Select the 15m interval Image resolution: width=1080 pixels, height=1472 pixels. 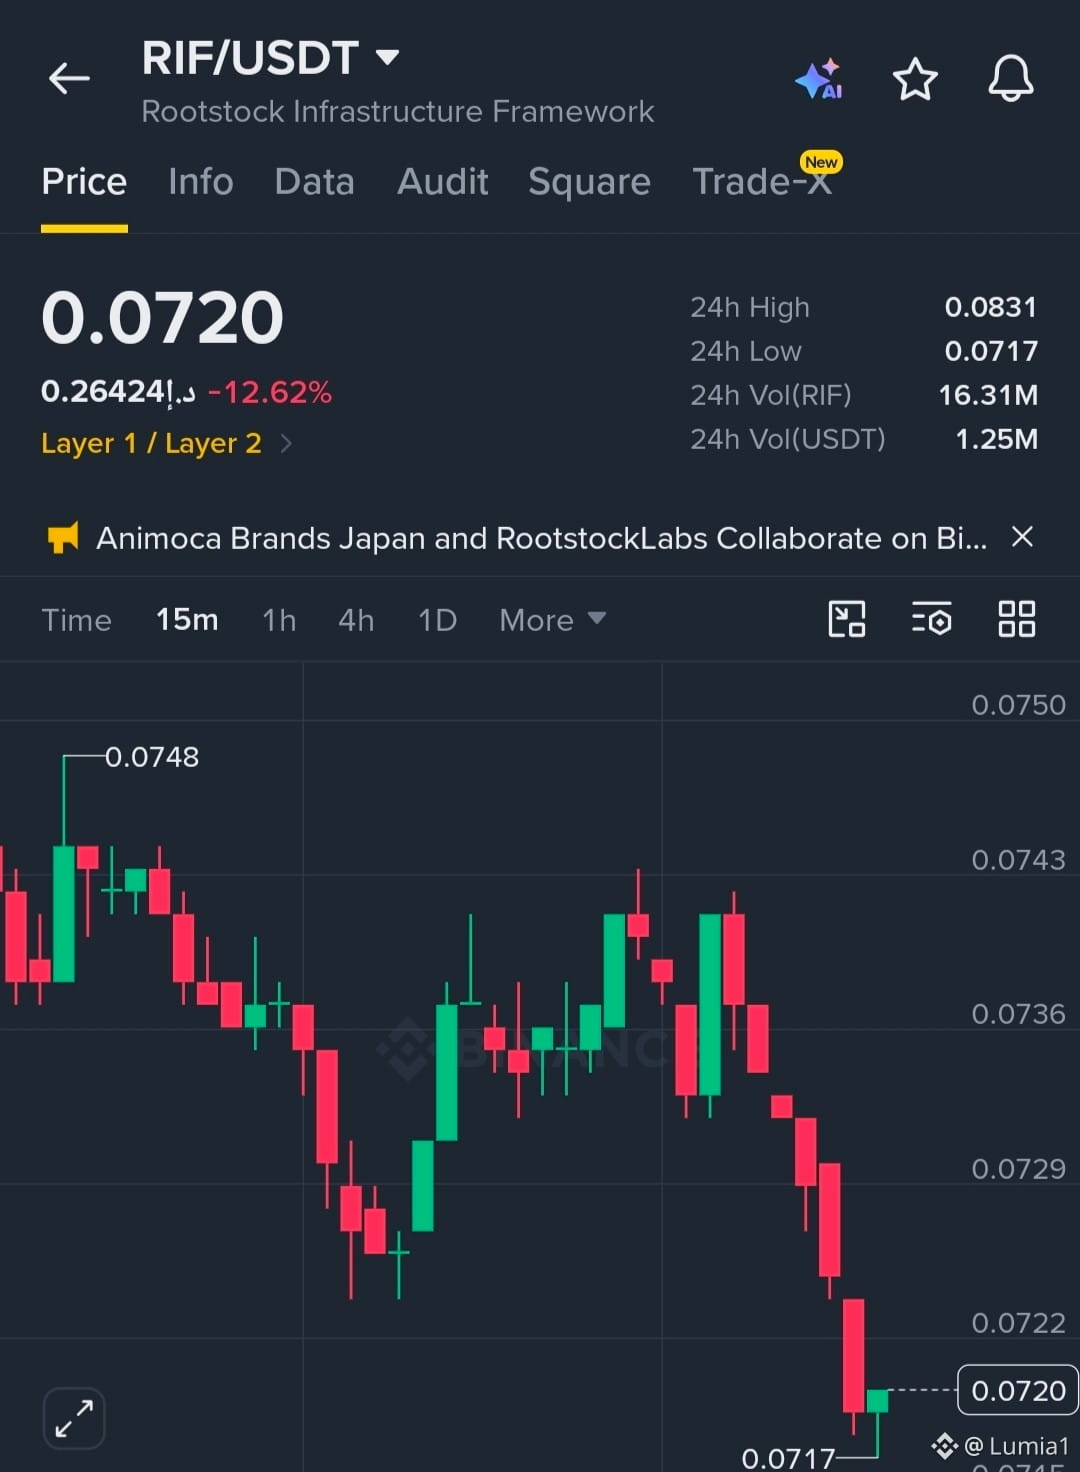[x=187, y=620]
